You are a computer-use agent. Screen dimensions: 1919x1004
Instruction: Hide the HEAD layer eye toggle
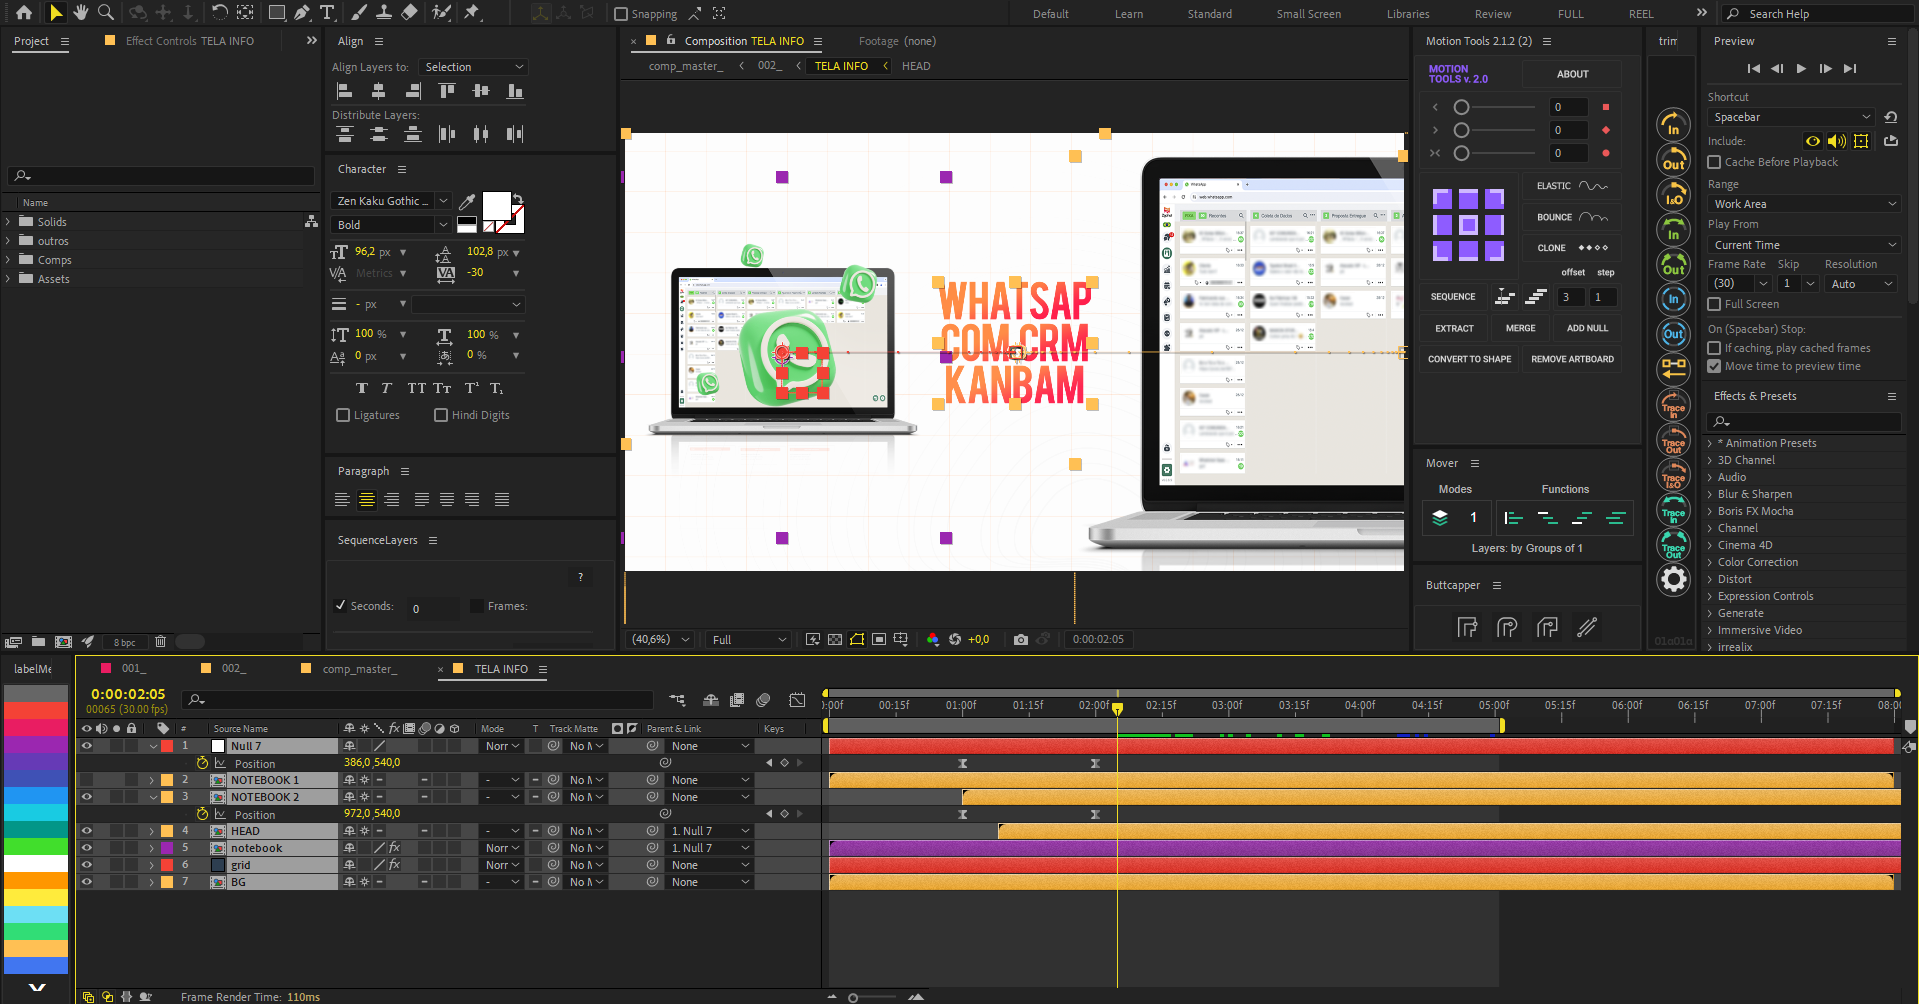coord(87,831)
